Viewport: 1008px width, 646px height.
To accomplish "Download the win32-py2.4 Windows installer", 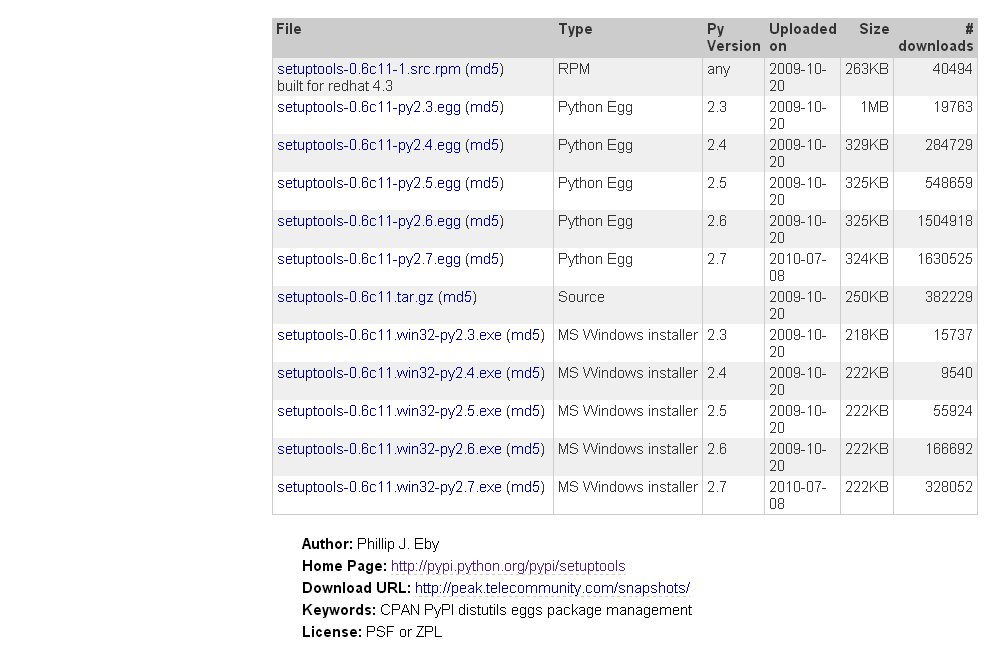I will (x=390, y=373).
